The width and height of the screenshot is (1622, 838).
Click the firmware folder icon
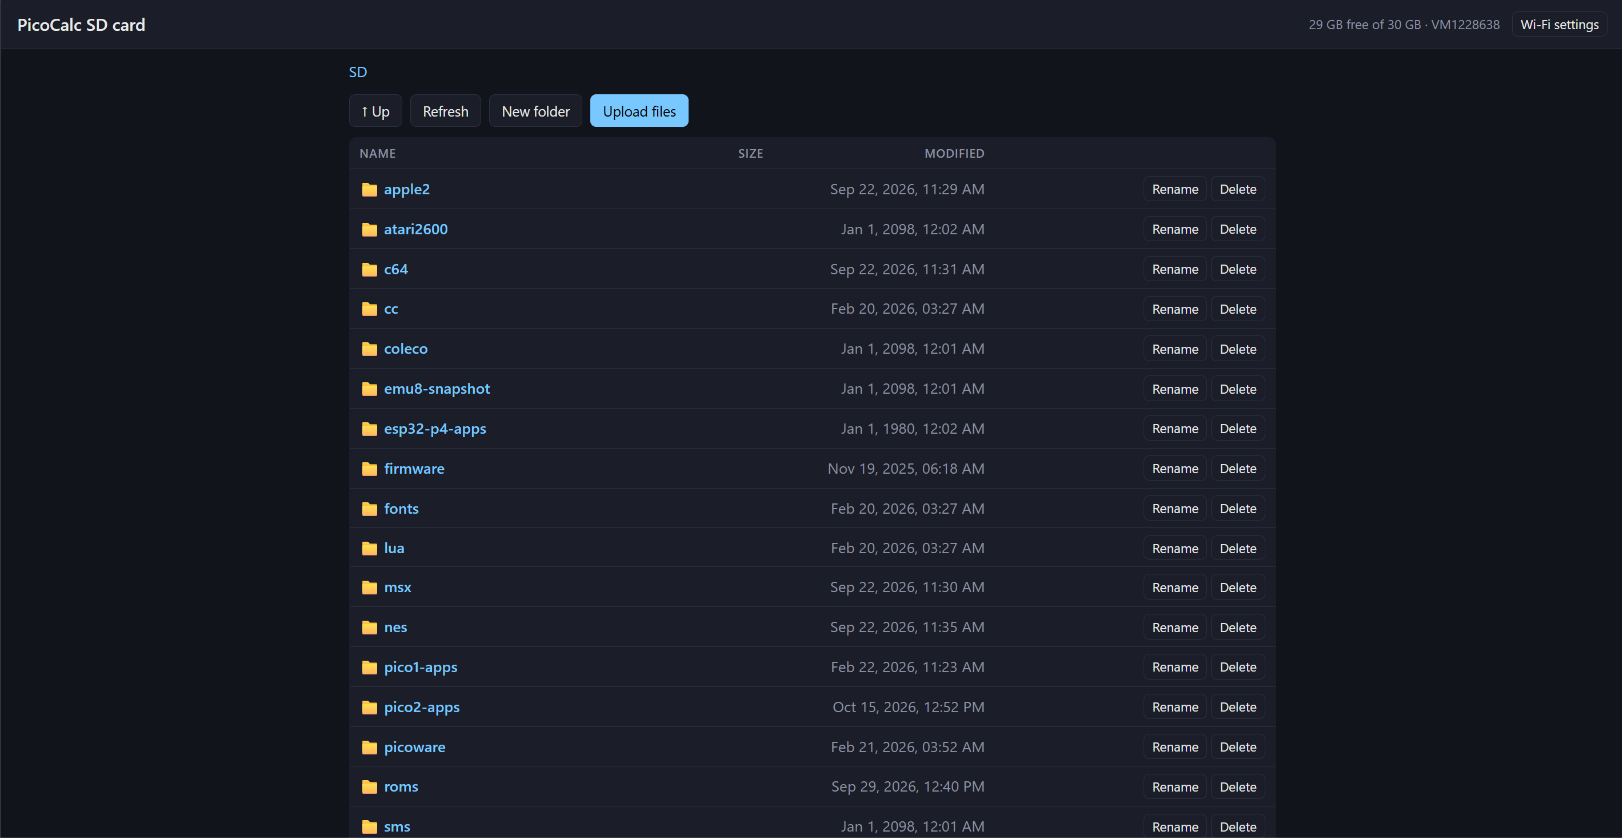369,469
